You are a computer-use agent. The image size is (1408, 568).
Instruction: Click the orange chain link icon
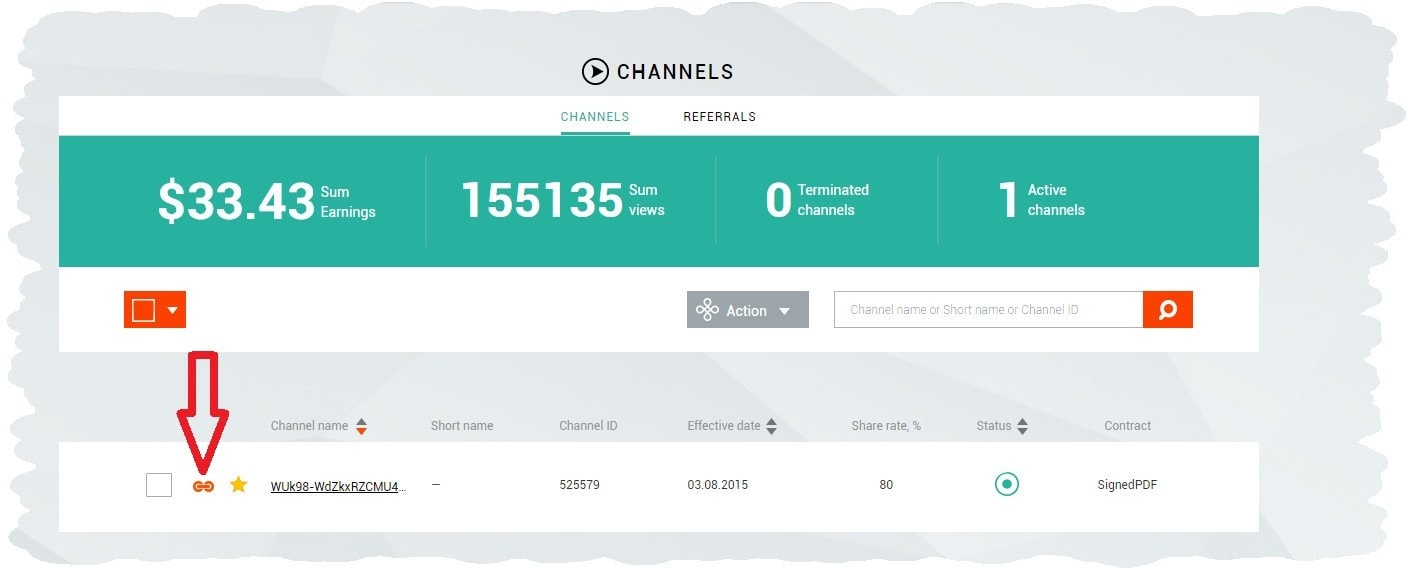tap(203, 486)
